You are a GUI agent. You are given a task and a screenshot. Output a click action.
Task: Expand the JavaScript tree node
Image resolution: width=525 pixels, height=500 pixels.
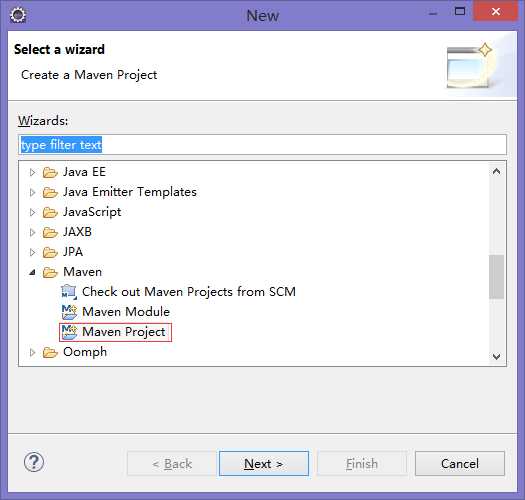(32, 212)
